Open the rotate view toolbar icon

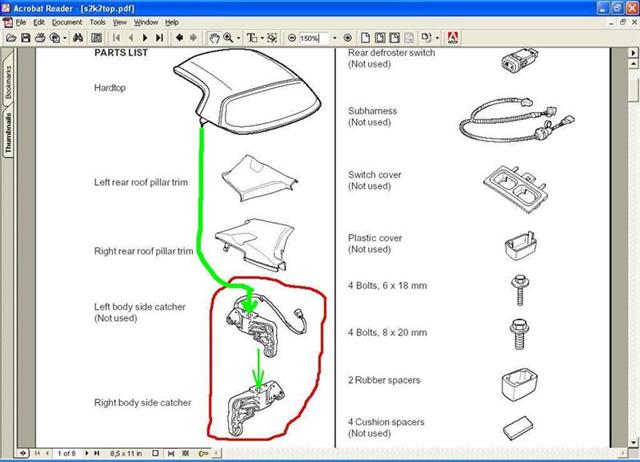tap(426, 38)
